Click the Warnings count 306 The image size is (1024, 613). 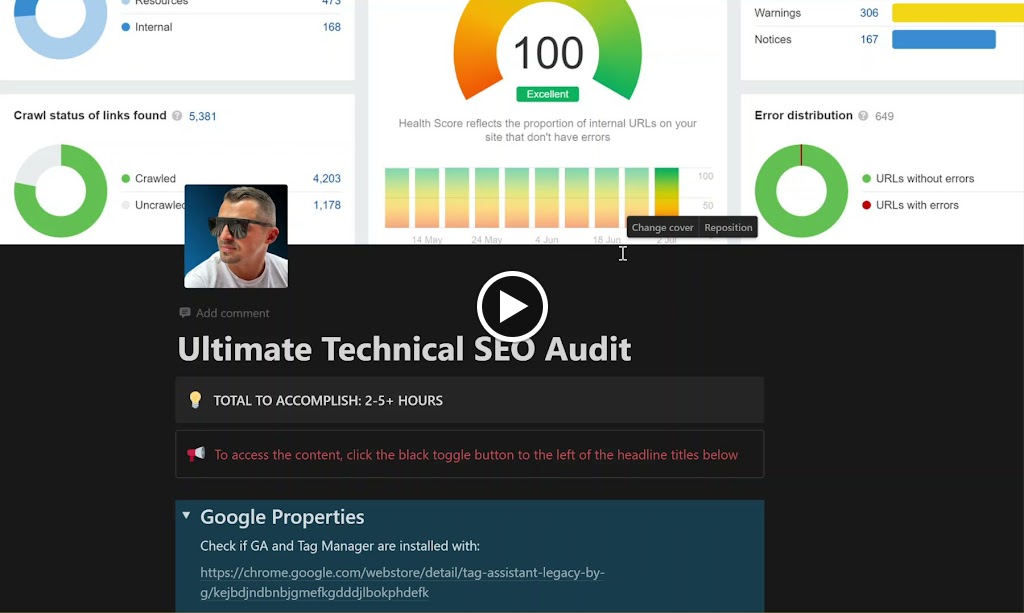[869, 12]
